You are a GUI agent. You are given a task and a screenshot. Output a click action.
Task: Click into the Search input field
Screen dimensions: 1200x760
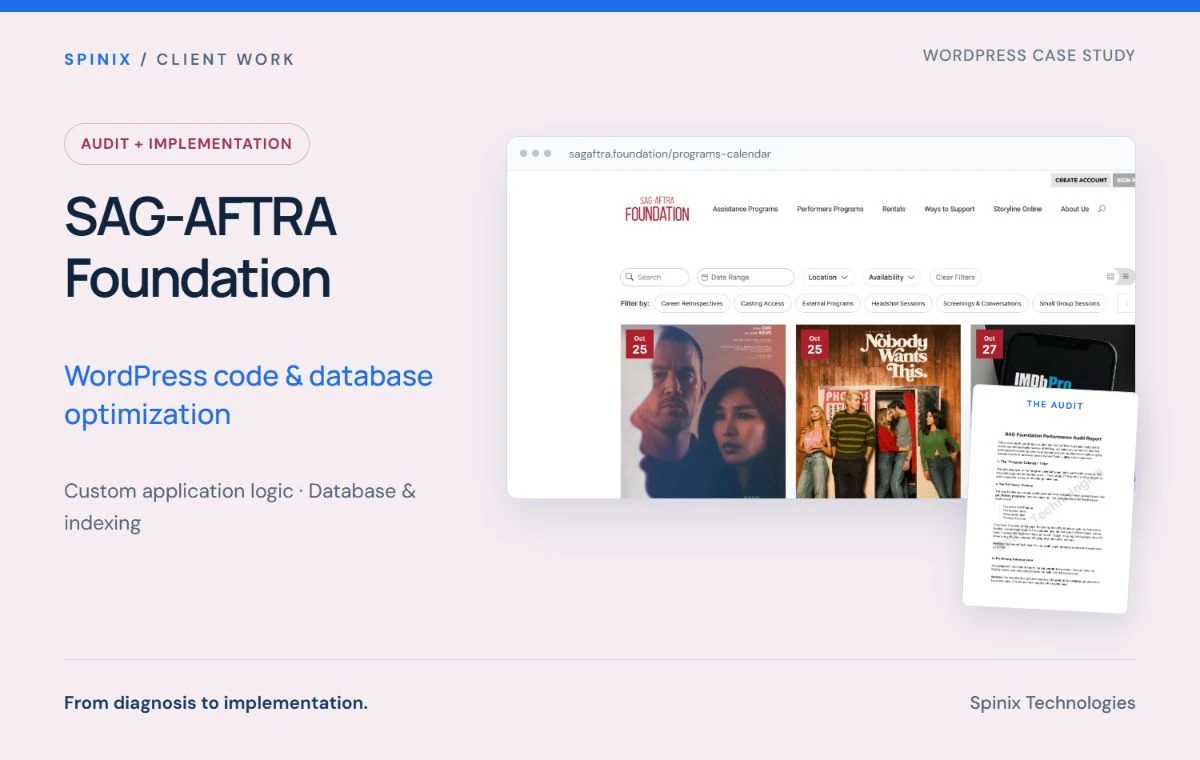[655, 277]
